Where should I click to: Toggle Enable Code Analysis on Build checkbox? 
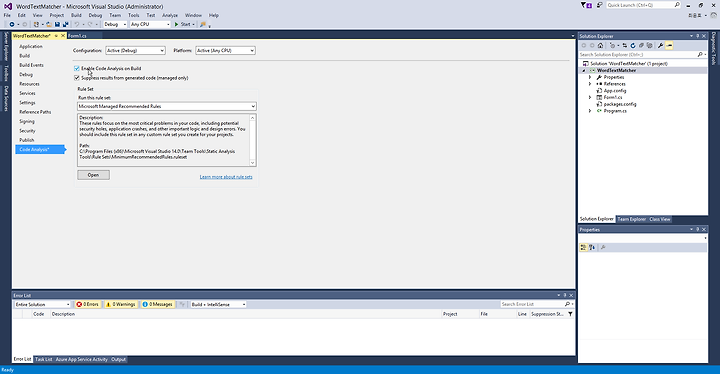click(77, 68)
